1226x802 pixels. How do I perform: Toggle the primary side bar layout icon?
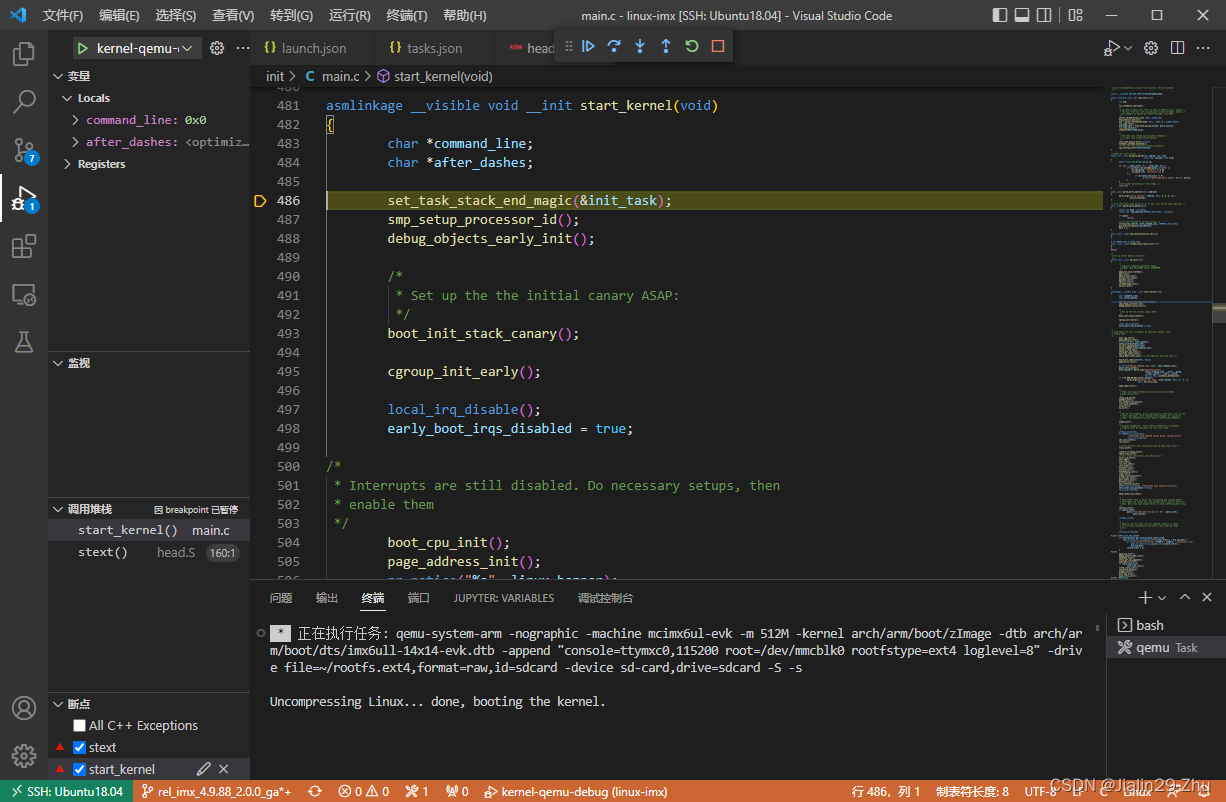pyautogui.click(x=1001, y=15)
